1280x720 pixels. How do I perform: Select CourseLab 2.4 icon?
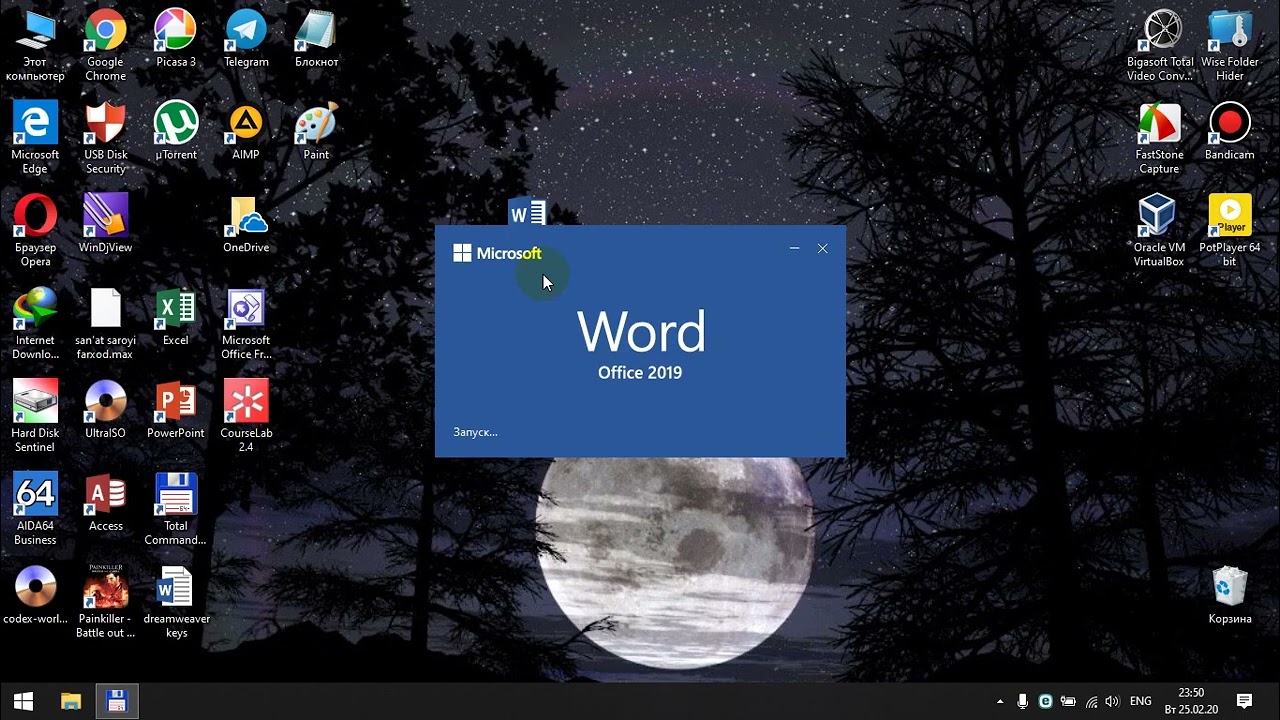246,418
